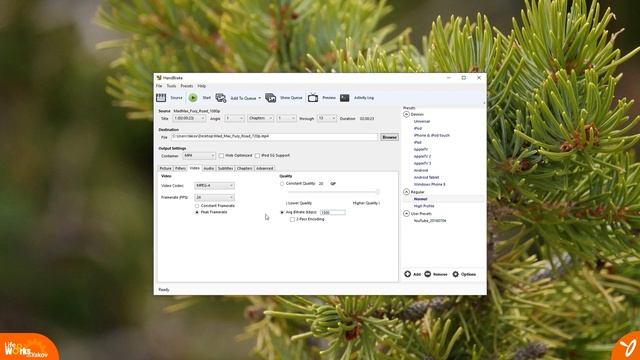Viewport: 640px width, 360px height.
Task: Collapse the User Presets group
Action: [407, 213]
